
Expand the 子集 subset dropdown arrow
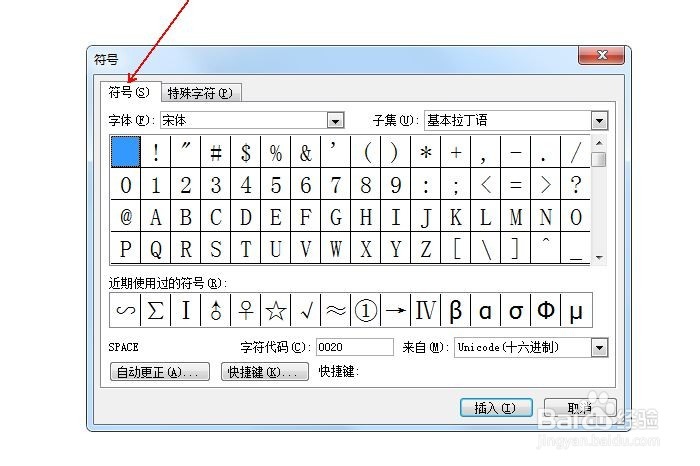click(x=599, y=121)
